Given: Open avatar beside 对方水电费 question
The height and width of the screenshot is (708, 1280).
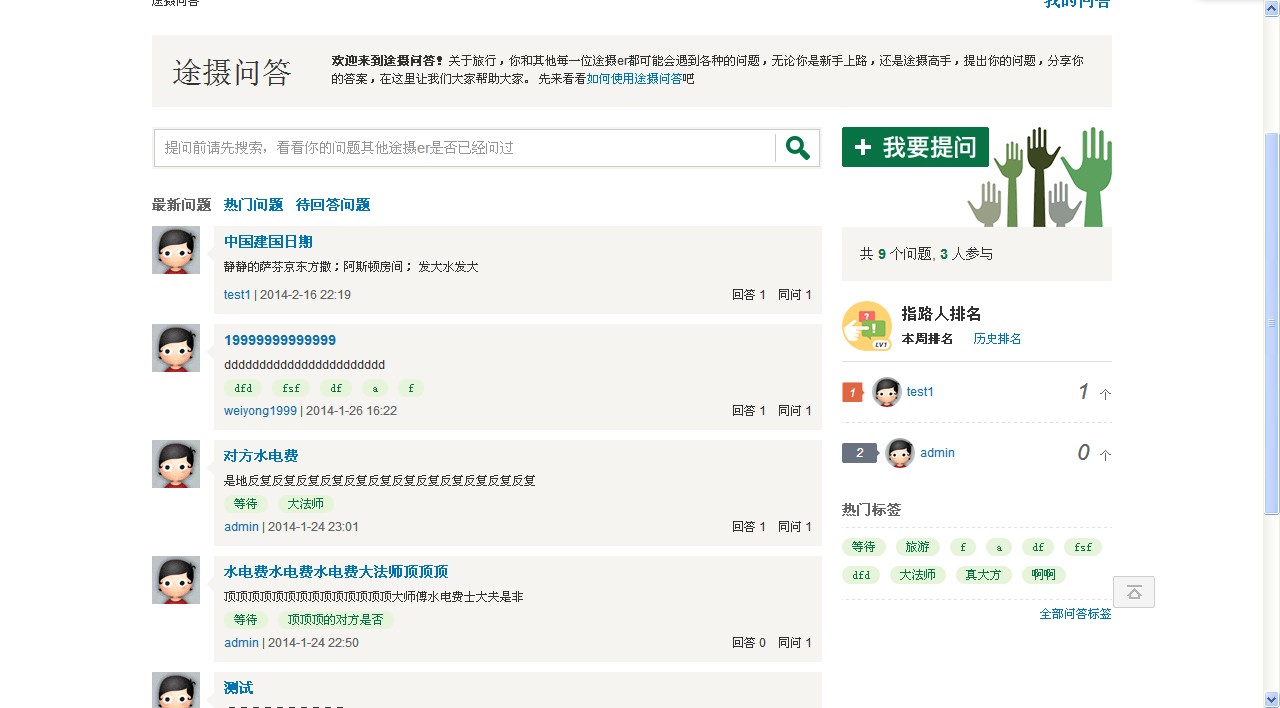Looking at the screenshot, I should coord(176,464).
